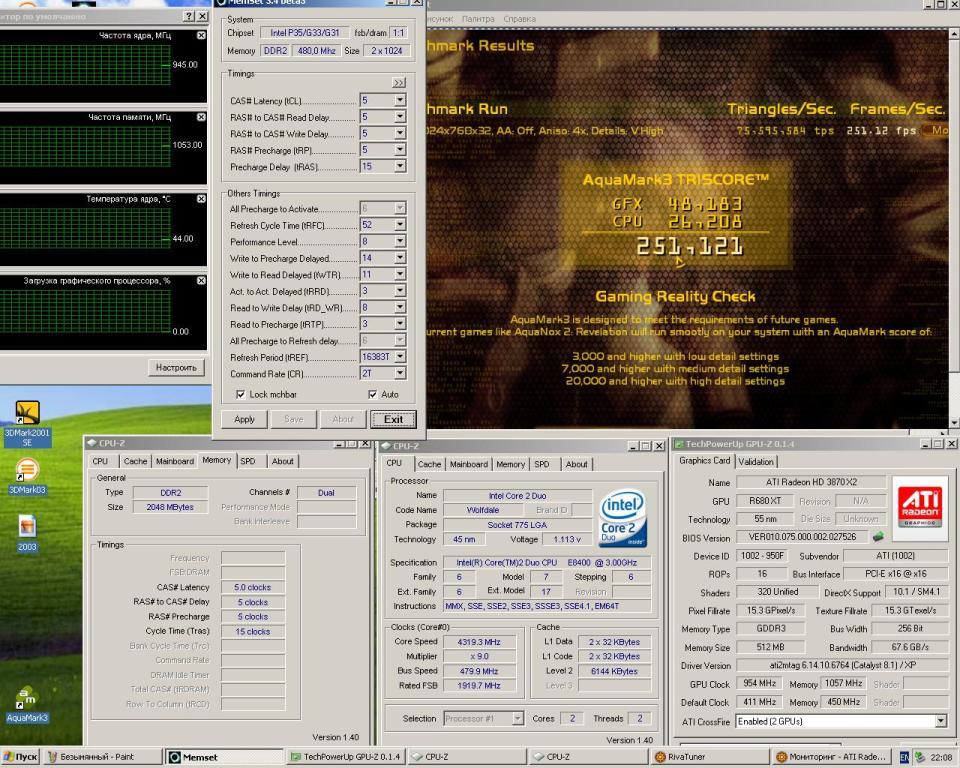Open the CAS# Latency (tCL) dropdown
Screen dimensions: 960x768
coord(400,100)
